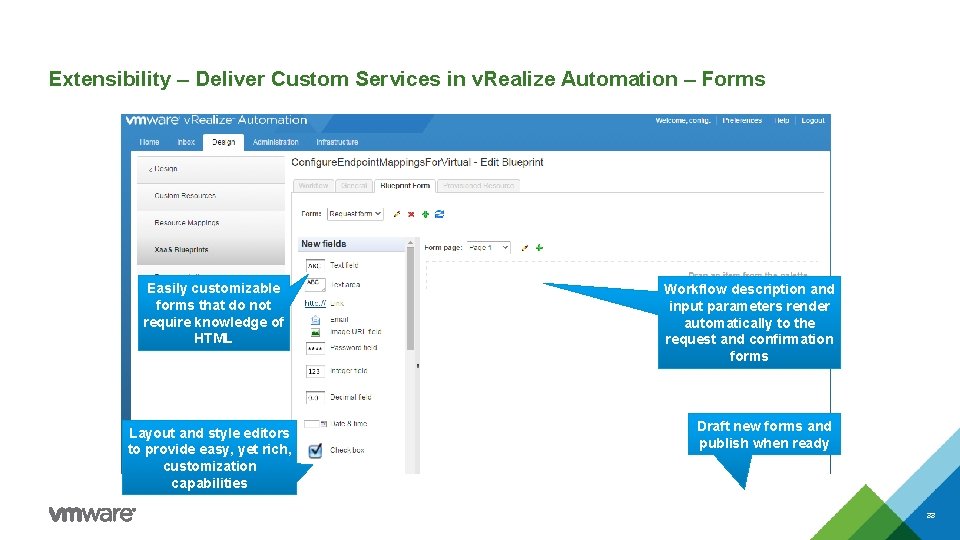Click the 'Text field' label in palette
Screen dimensions: 960x540
pos(344,266)
